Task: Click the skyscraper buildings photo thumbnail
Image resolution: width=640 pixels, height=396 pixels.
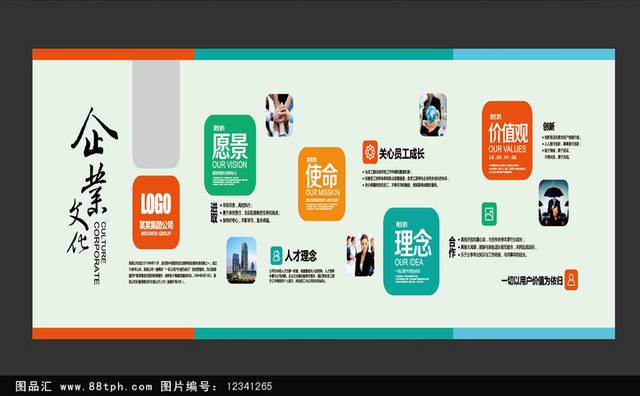Action: click(241, 260)
